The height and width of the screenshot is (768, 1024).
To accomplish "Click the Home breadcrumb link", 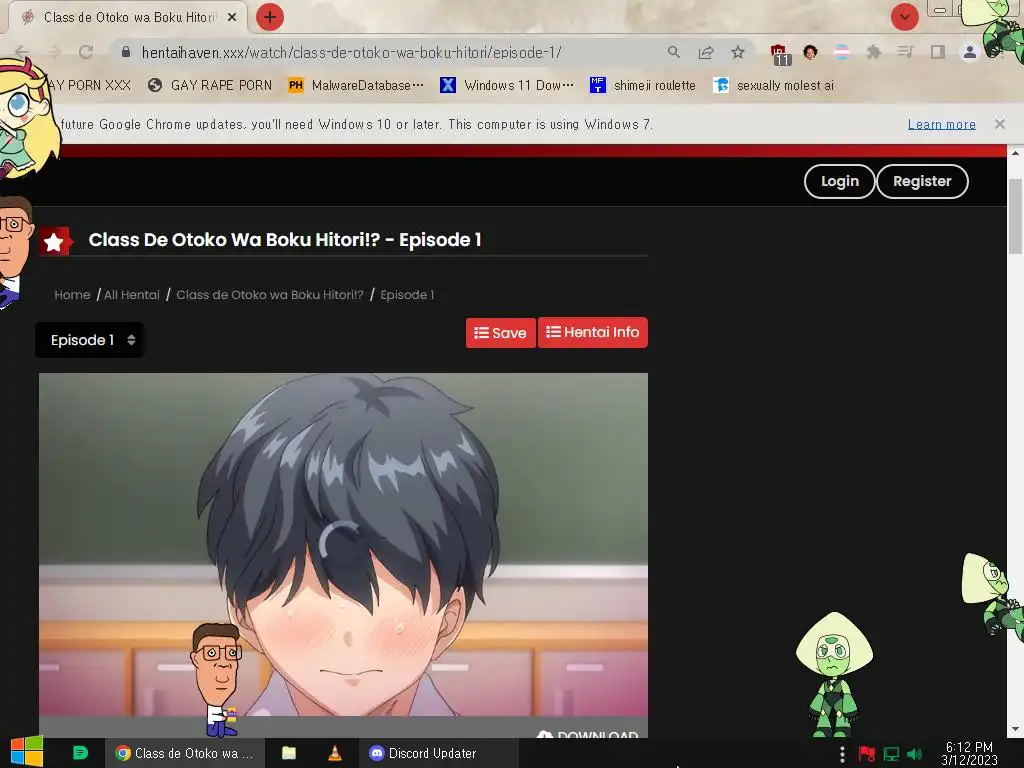I will click(72, 295).
